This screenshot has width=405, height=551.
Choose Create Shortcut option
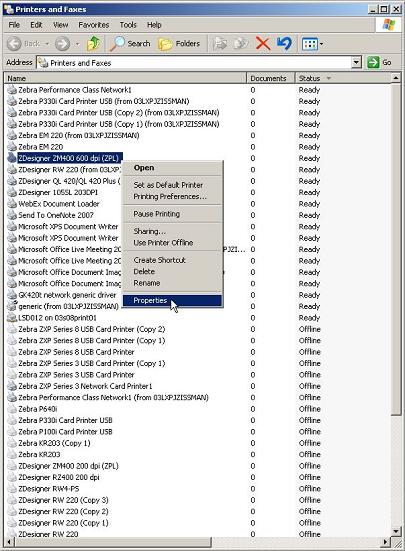tap(172, 260)
